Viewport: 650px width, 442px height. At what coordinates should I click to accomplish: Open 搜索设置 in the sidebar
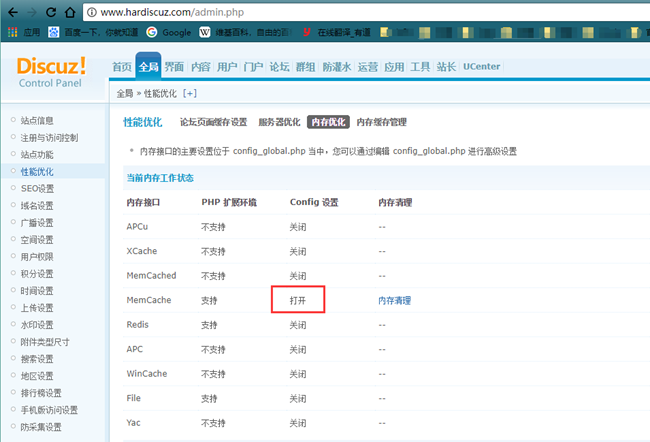tap(37, 359)
